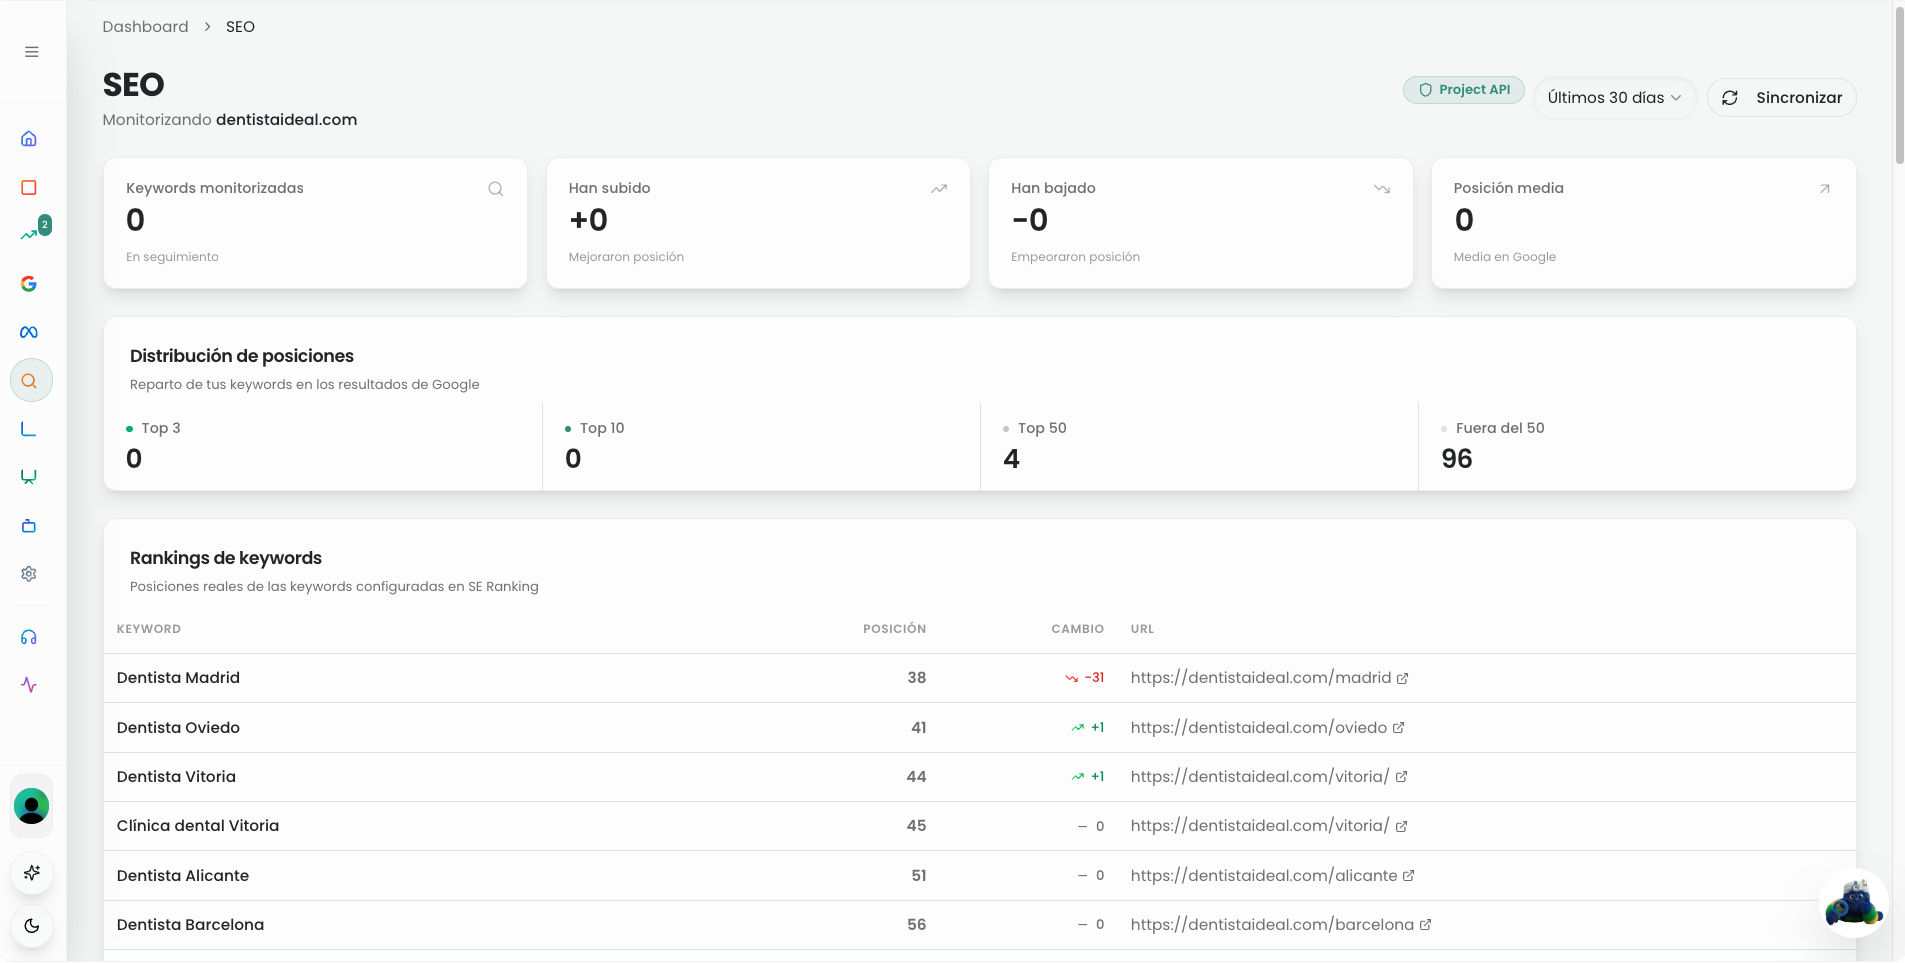Open the blue briefcase icon in sidebar
The image size is (1905, 963).
29,526
